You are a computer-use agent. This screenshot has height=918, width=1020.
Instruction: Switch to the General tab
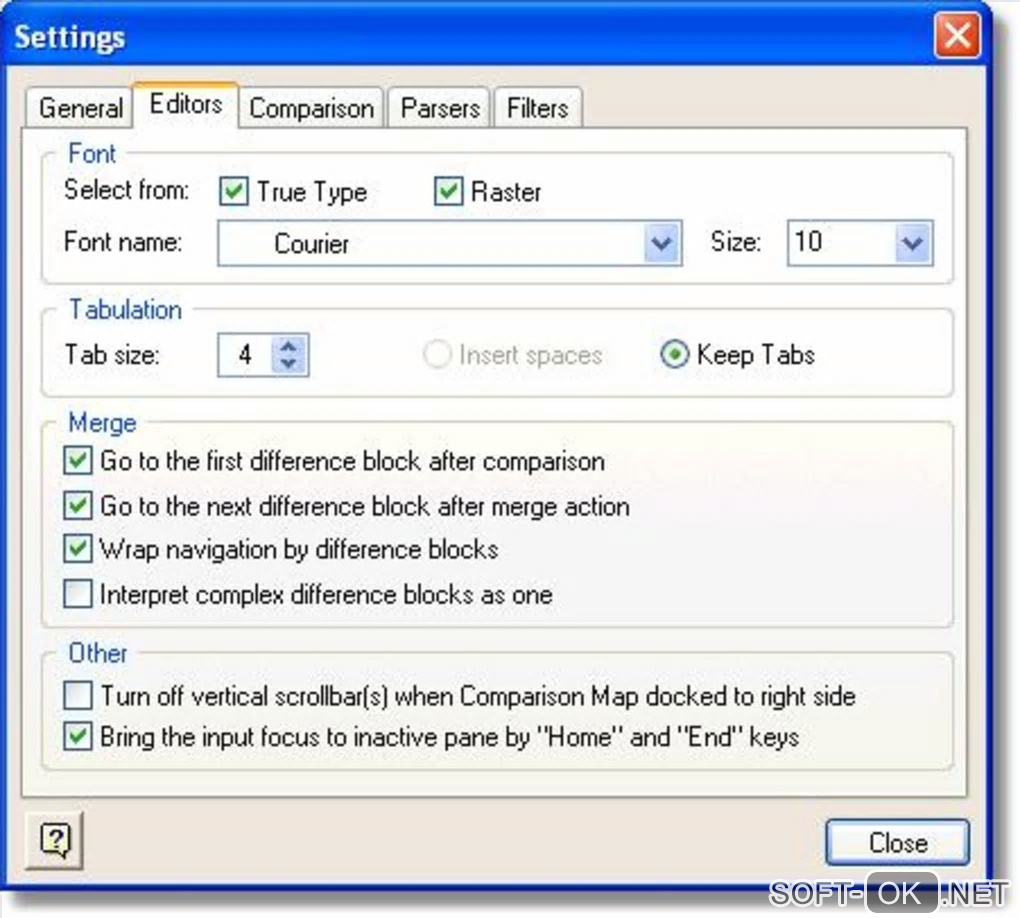(x=81, y=108)
